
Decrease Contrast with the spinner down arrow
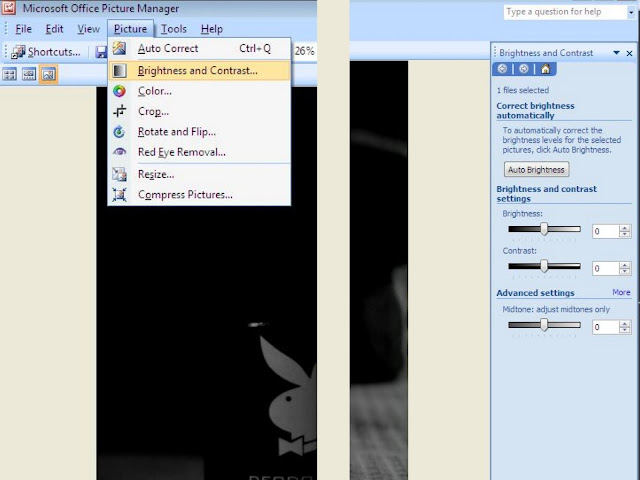pos(624,271)
